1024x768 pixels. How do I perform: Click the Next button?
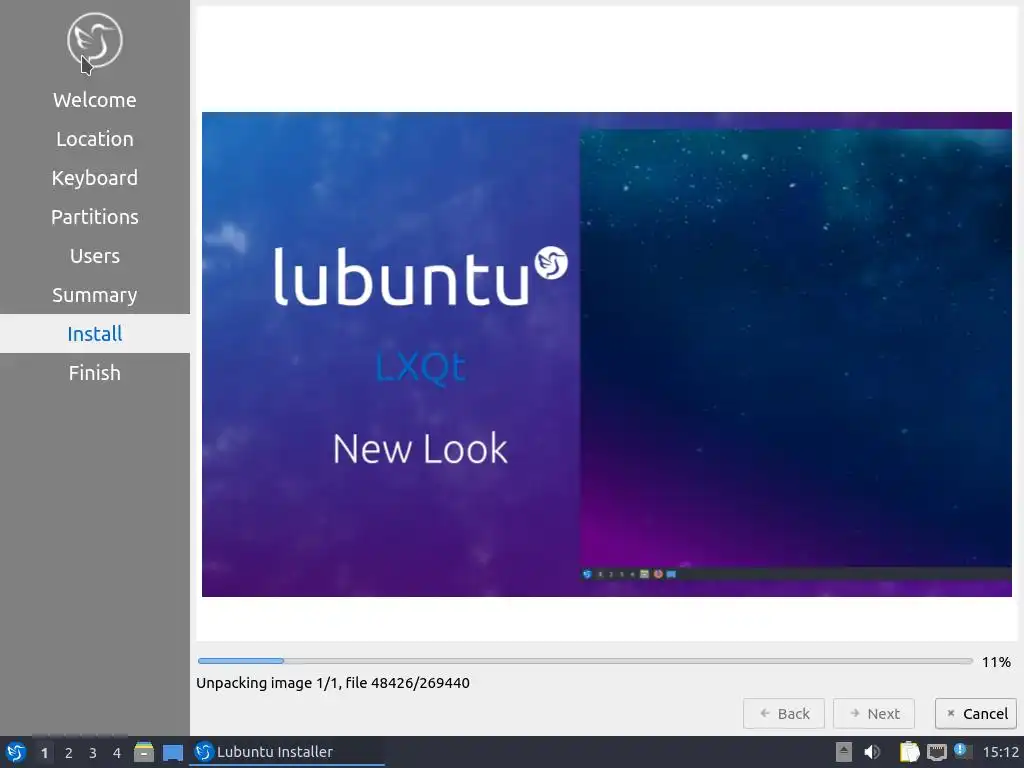874,714
